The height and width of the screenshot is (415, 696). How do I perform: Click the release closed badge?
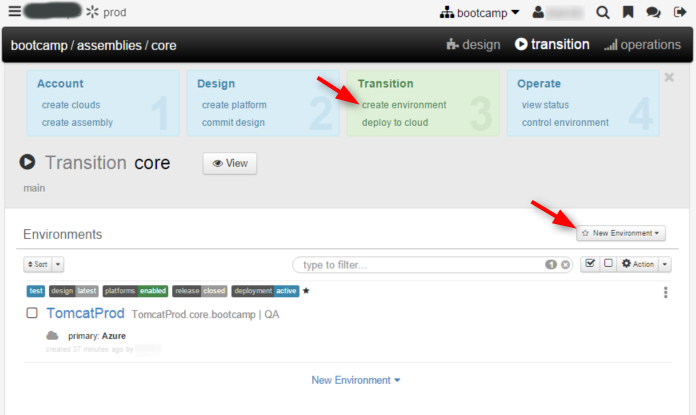click(200, 291)
